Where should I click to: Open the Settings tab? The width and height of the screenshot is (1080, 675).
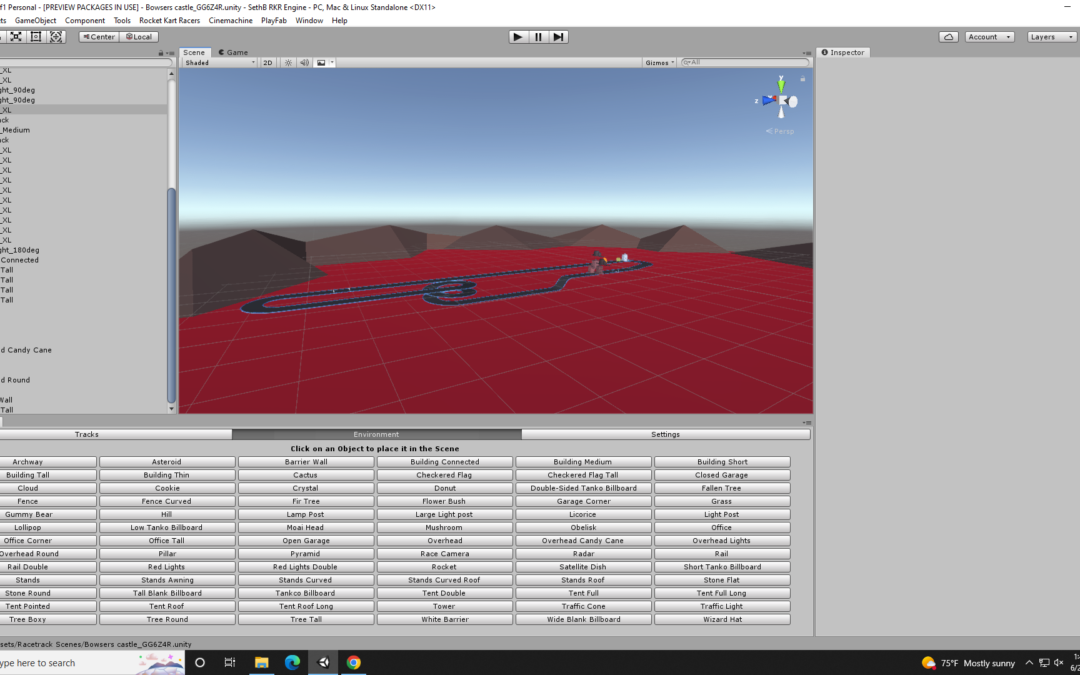[x=665, y=435]
